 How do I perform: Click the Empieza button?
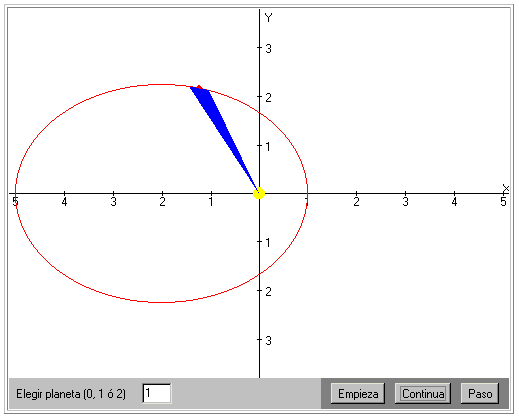(x=358, y=394)
